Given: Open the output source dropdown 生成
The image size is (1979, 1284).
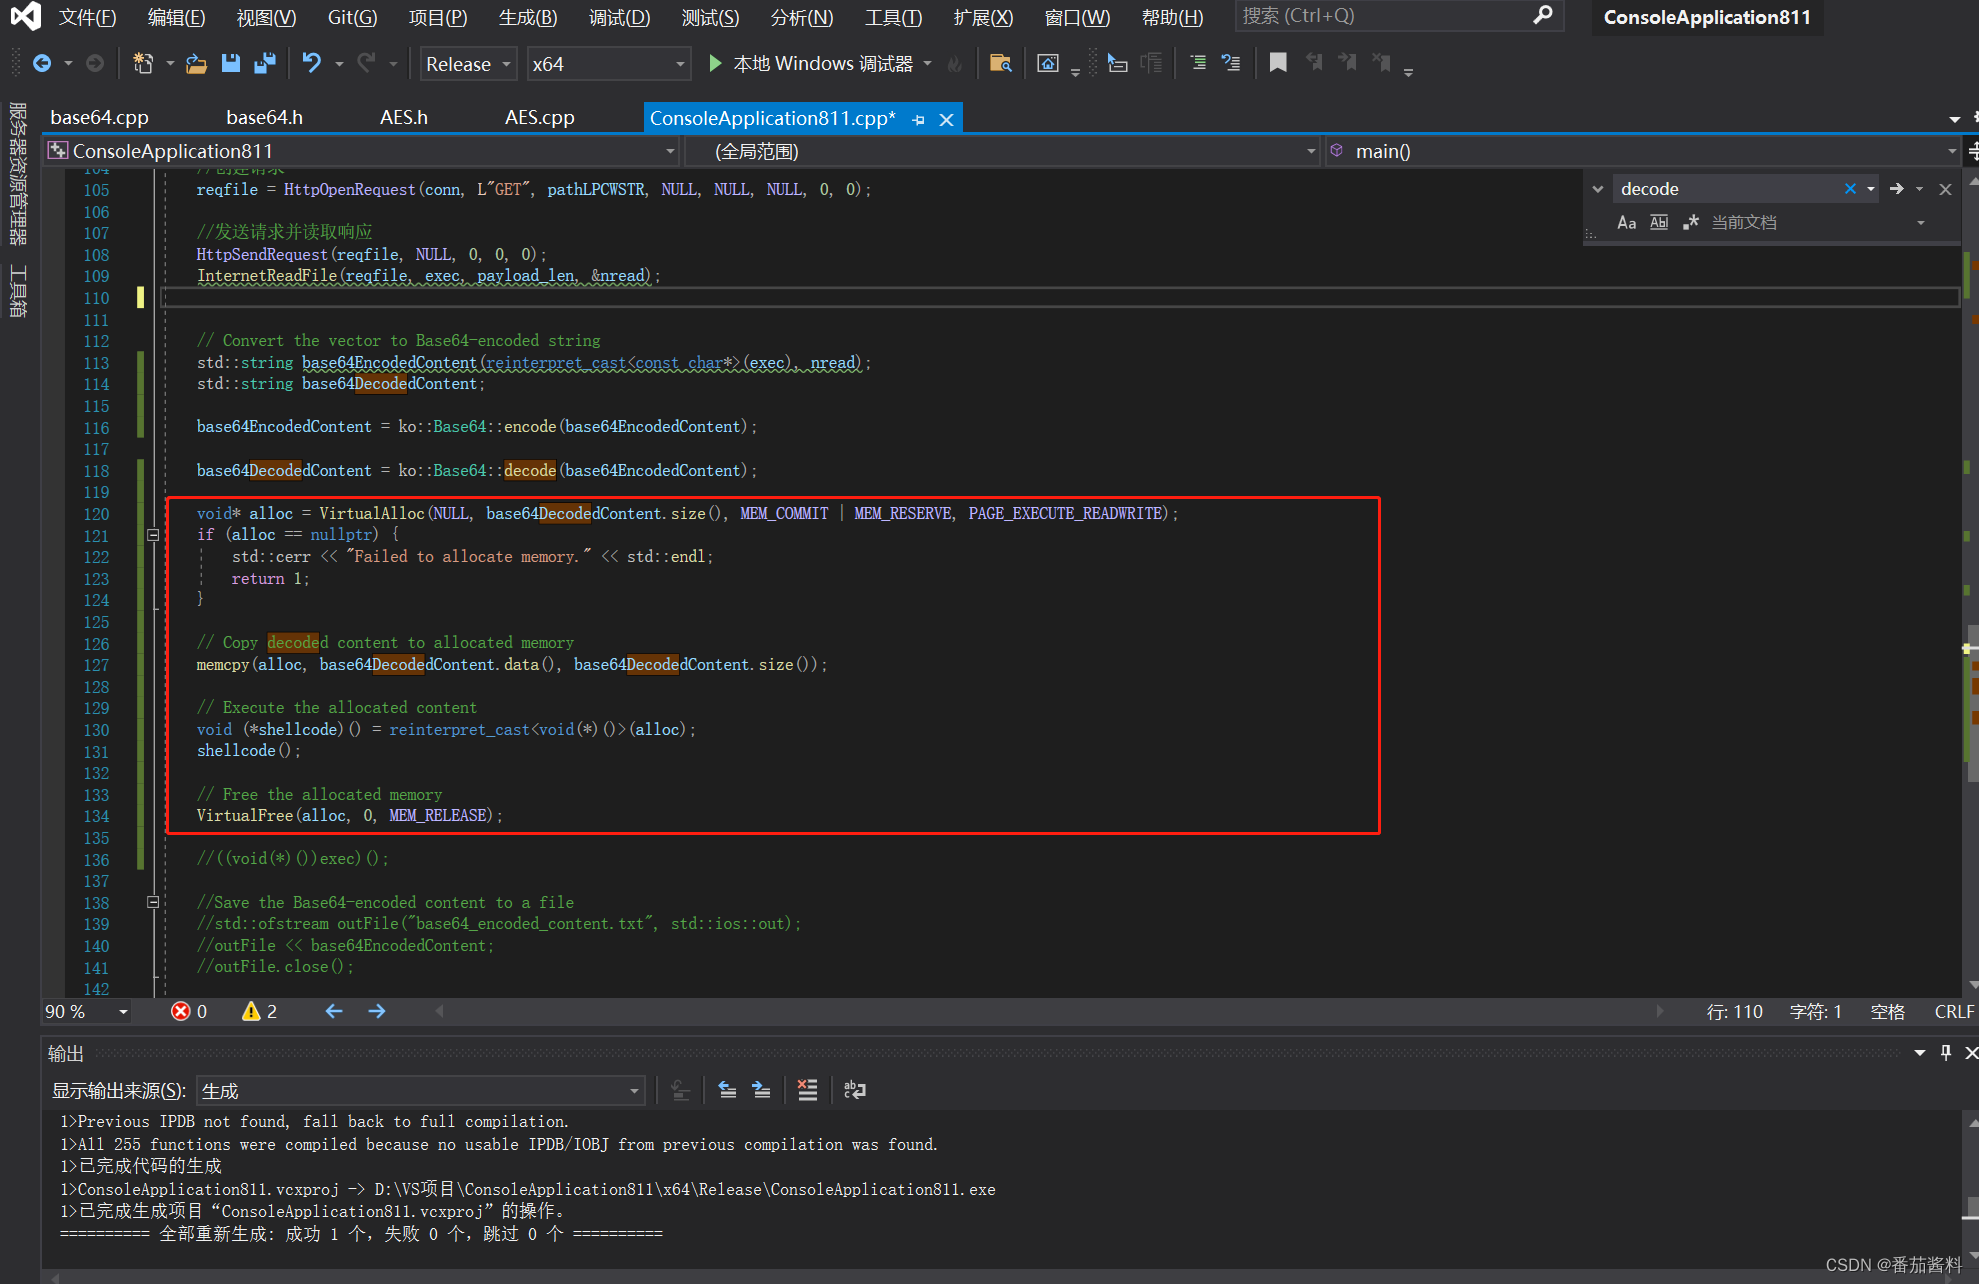Looking at the screenshot, I should click(x=420, y=1091).
